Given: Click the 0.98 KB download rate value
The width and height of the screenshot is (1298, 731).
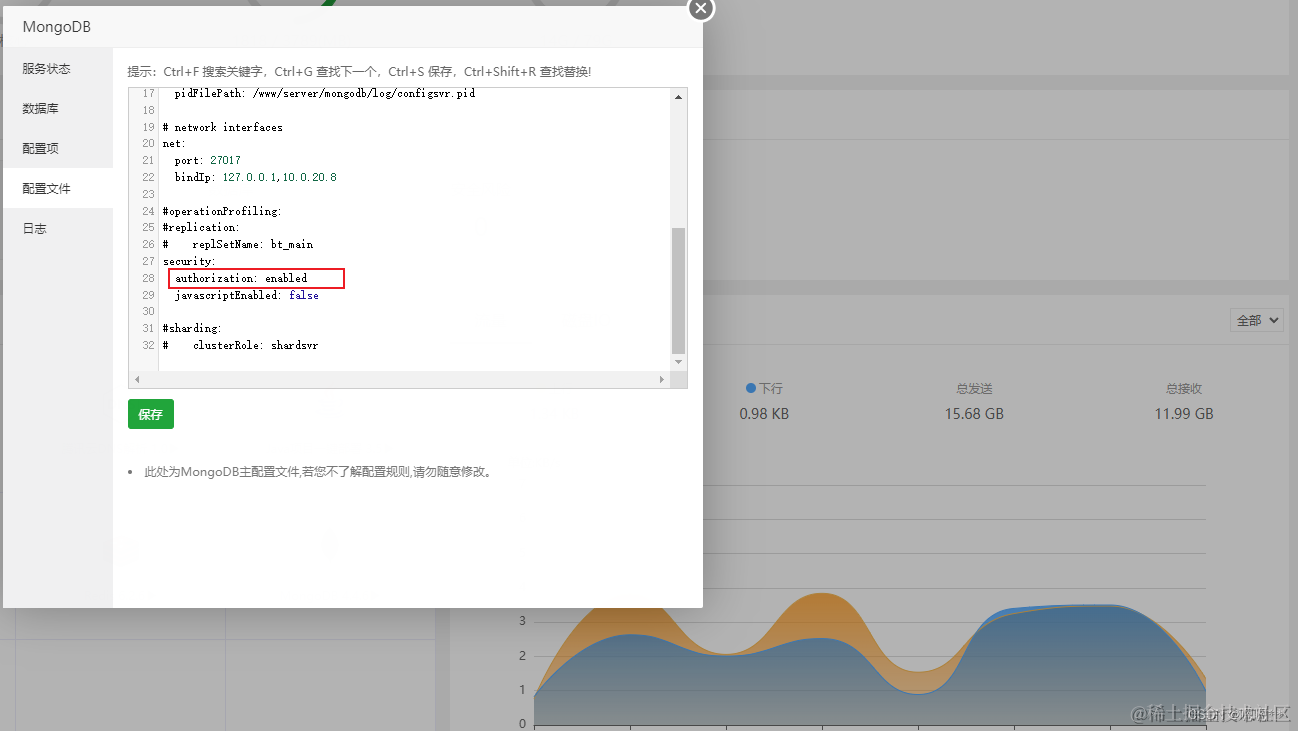Looking at the screenshot, I should pyautogui.click(x=764, y=414).
